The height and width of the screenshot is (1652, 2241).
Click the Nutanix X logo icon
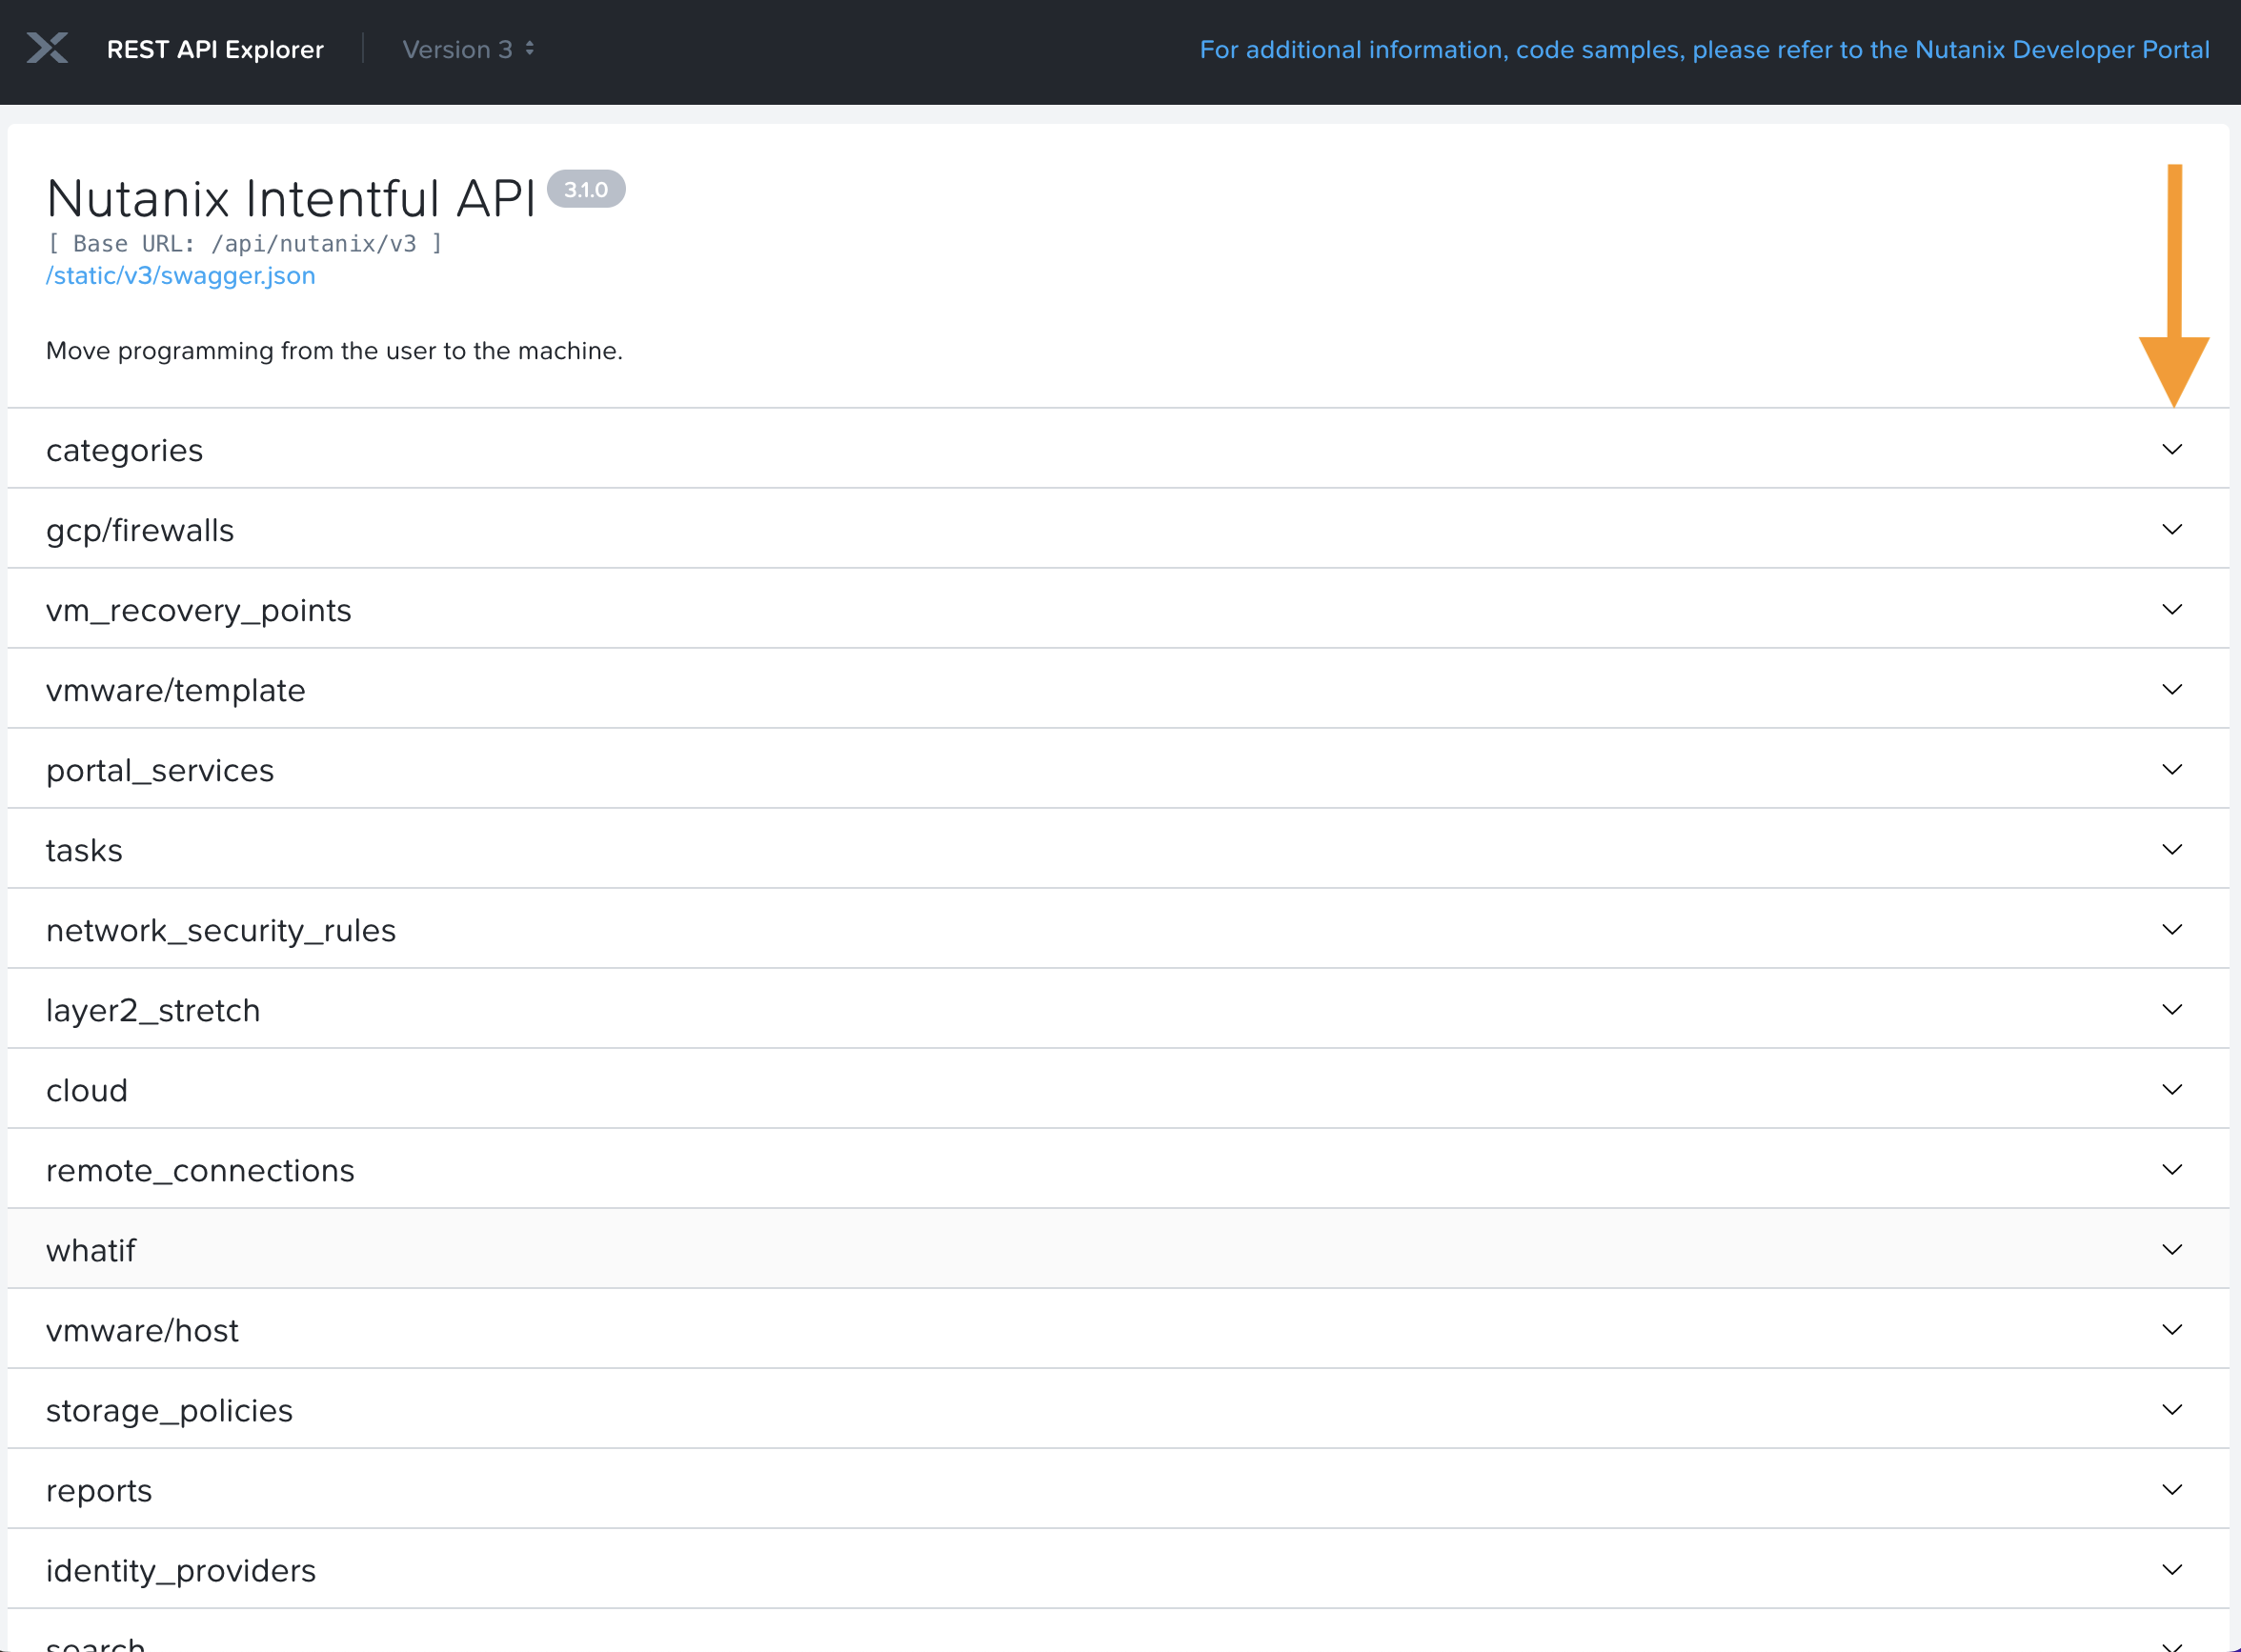(47, 48)
